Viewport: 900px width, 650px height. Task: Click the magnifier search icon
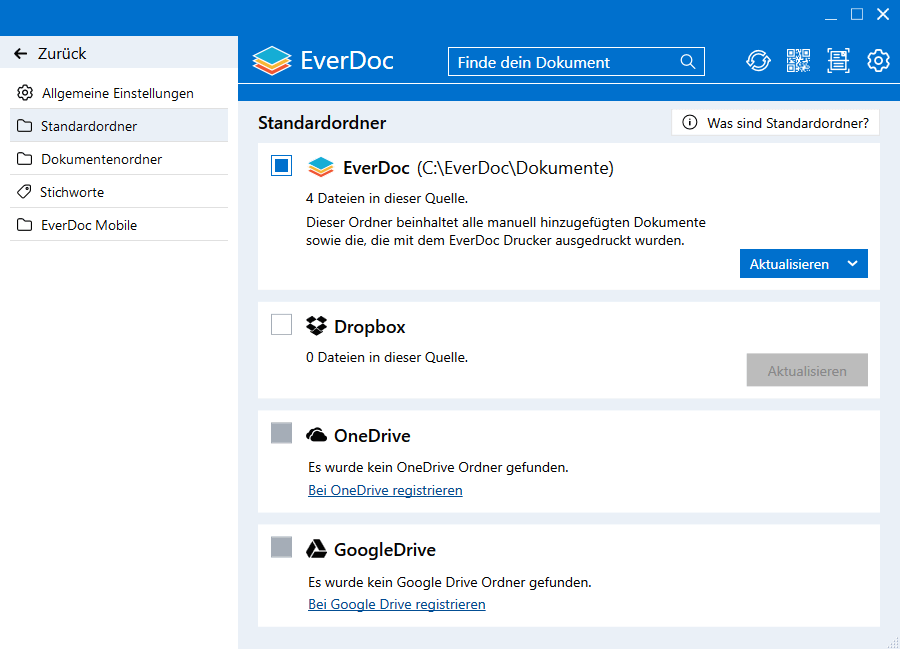(688, 62)
